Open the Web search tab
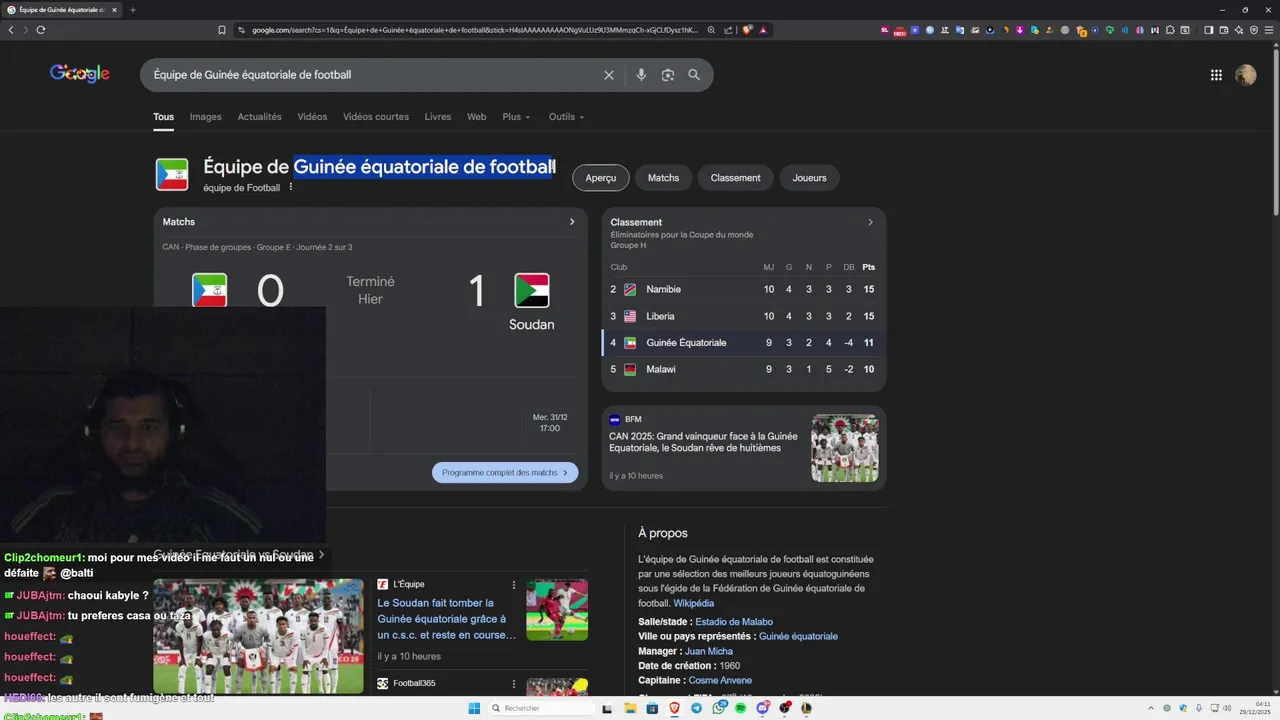Image resolution: width=1280 pixels, height=720 pixels. 477,117
